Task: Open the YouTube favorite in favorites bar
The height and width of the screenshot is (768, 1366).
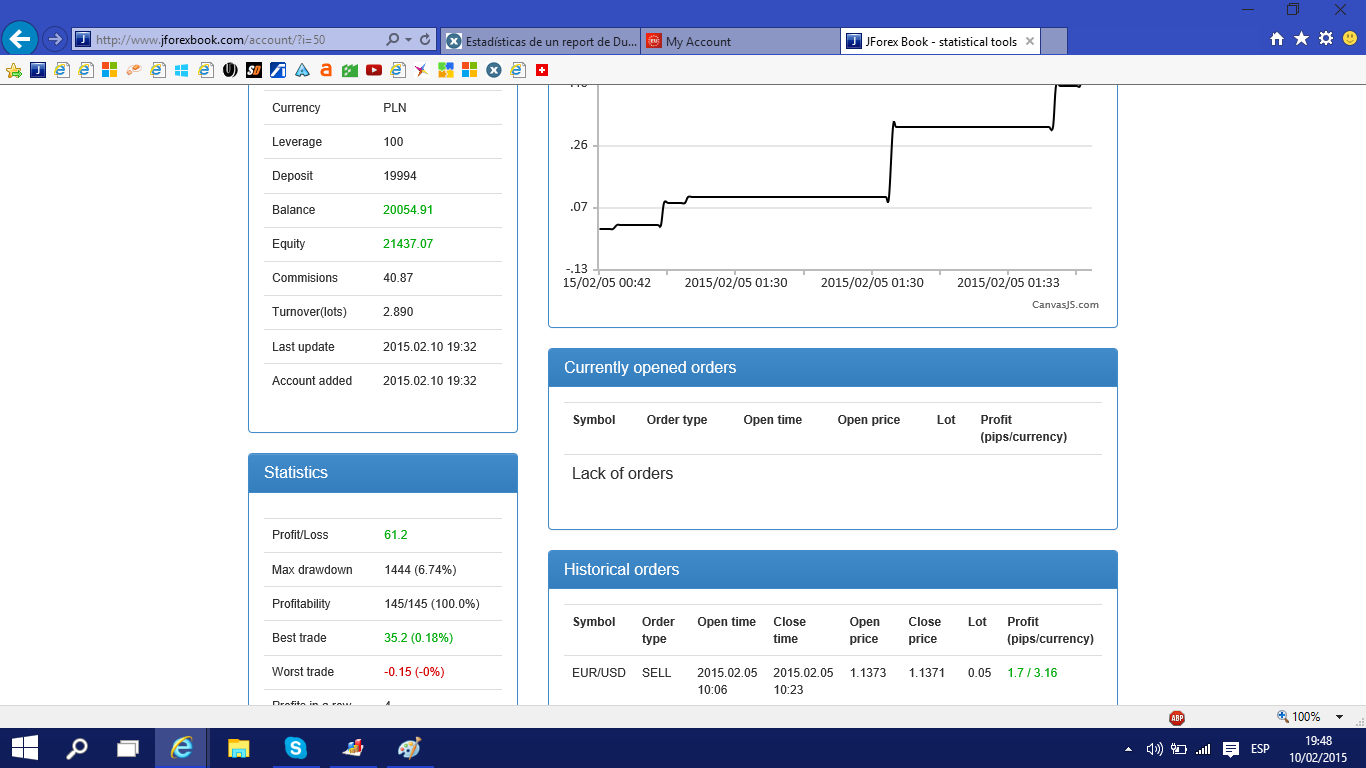Action: (x=374, y=70)
